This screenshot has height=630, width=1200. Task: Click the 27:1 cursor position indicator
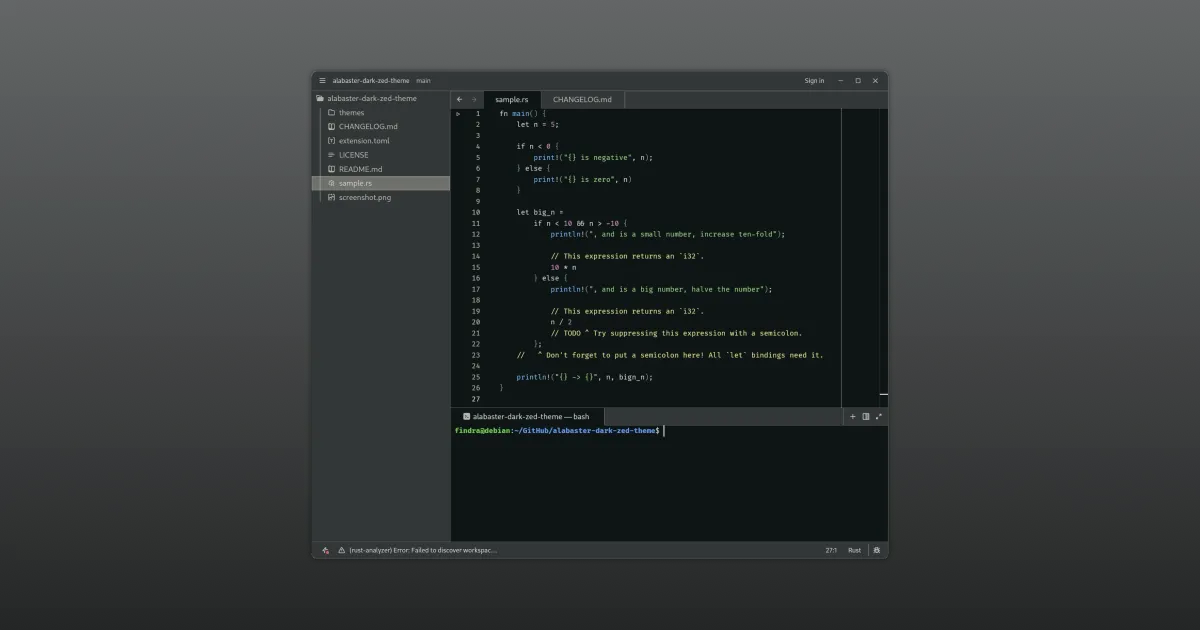831,550
